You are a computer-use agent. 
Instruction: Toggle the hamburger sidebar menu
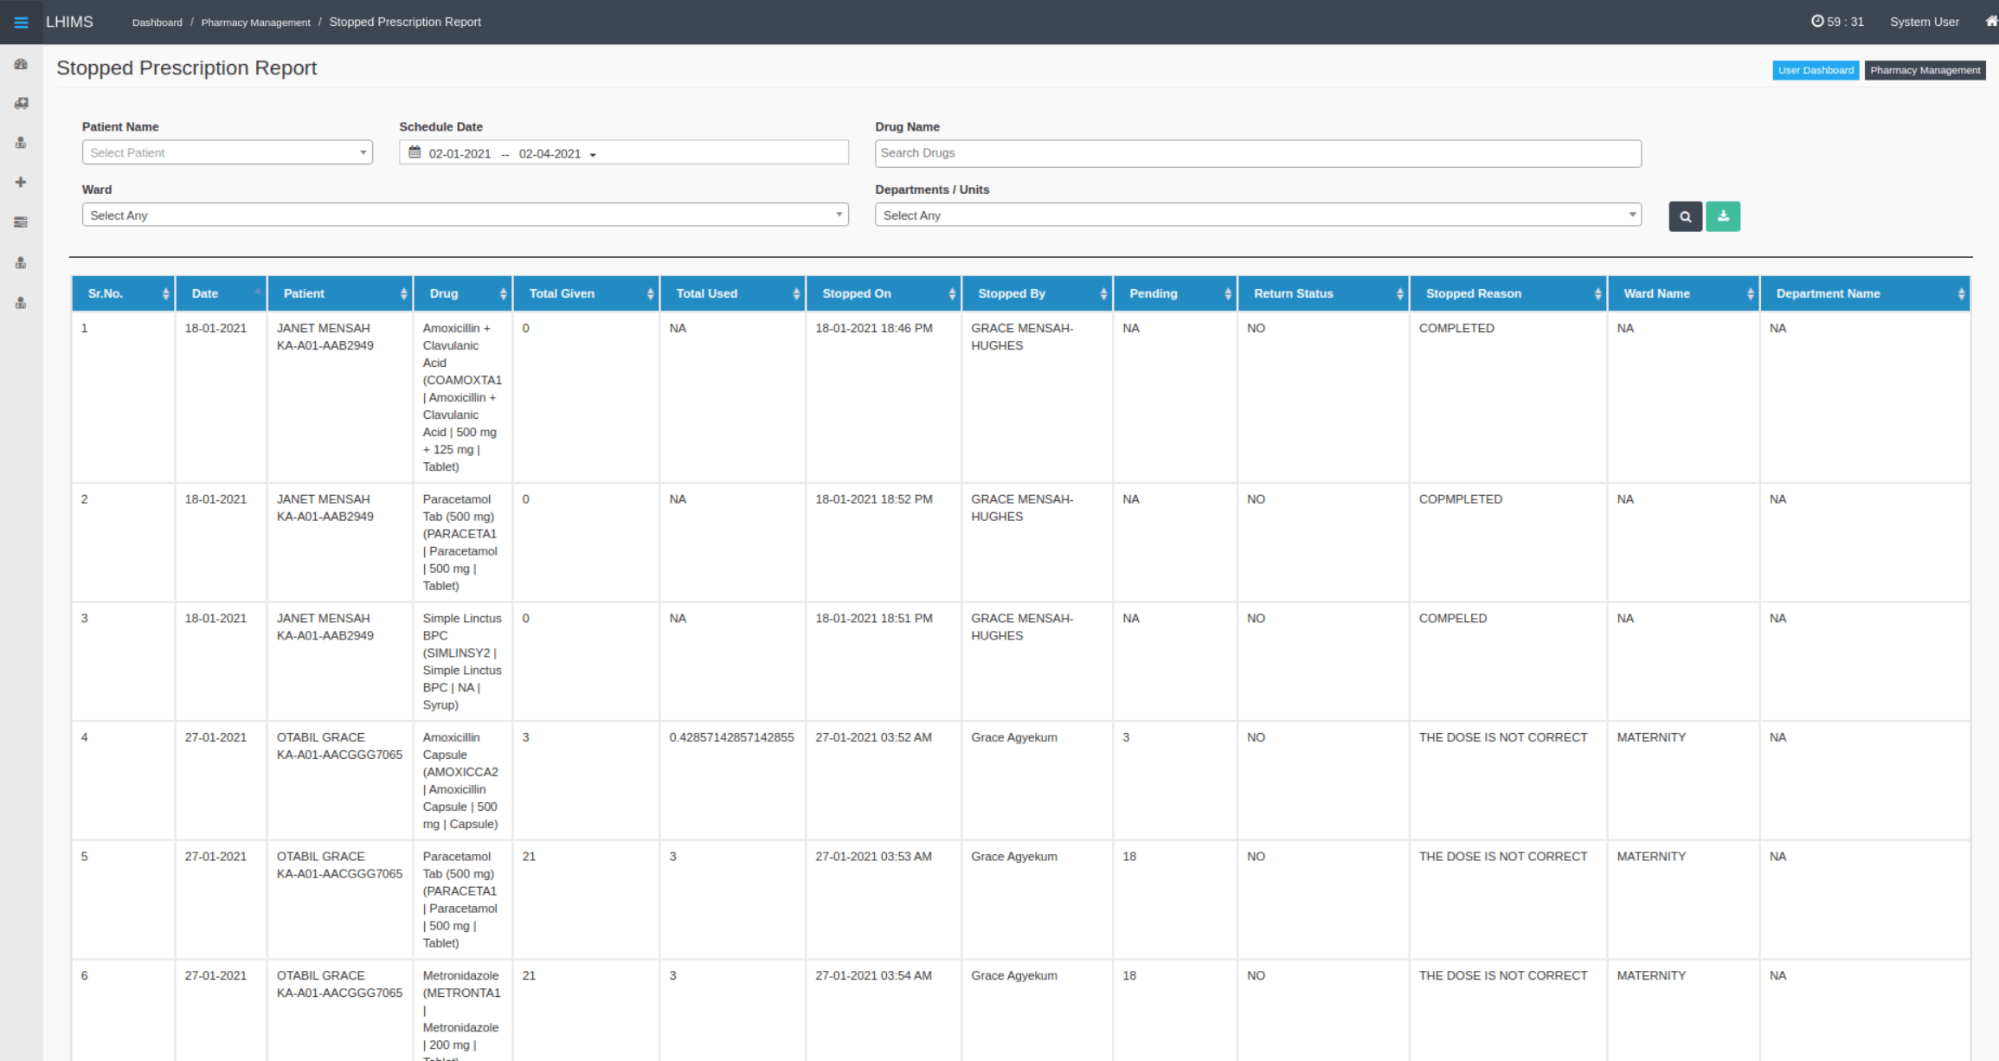(x=21, y=22)
